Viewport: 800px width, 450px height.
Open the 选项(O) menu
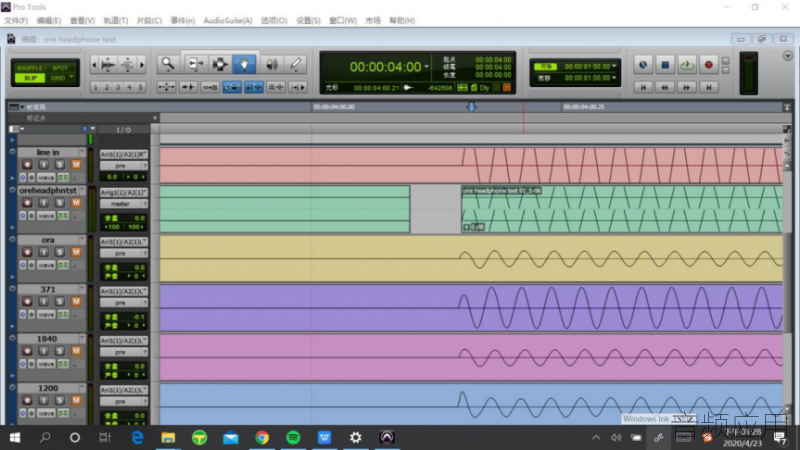click(x=274, y=20)
